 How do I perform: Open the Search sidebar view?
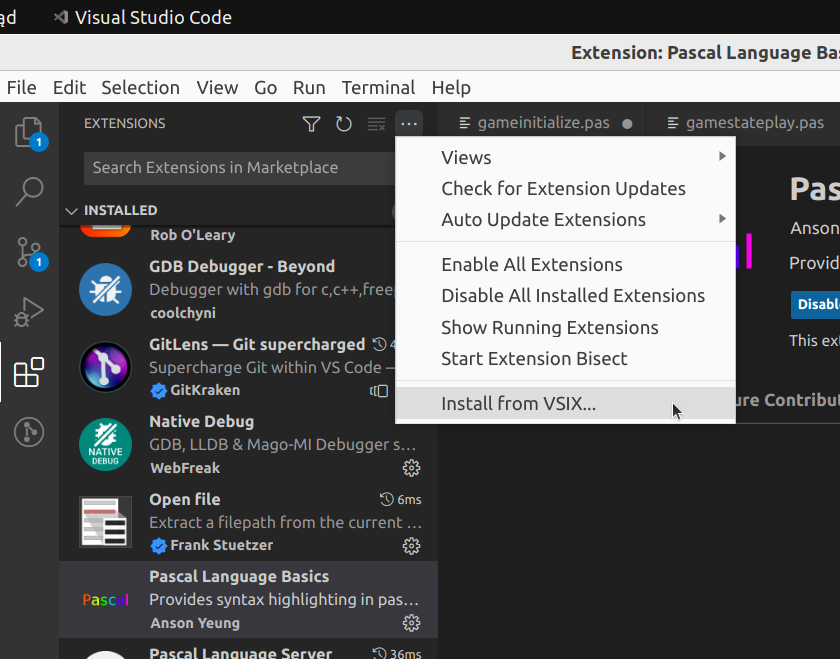click(29, 192)
